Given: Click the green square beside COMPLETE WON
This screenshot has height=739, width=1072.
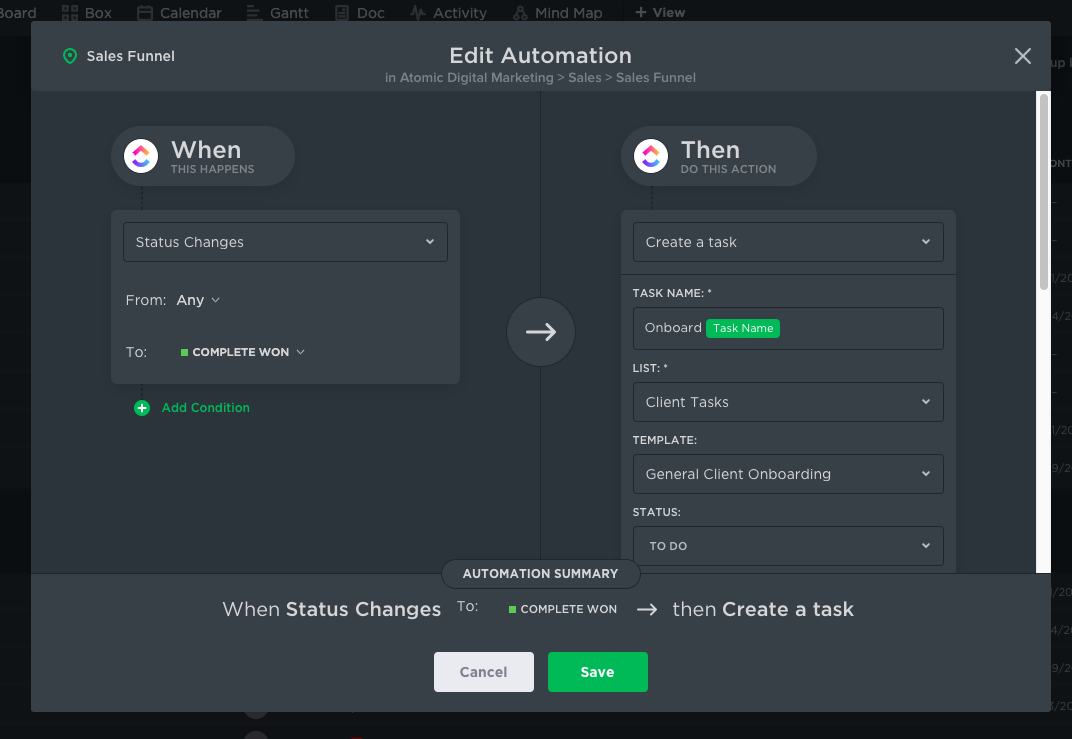Looking at the screenshot, I should tap(183, 352).
